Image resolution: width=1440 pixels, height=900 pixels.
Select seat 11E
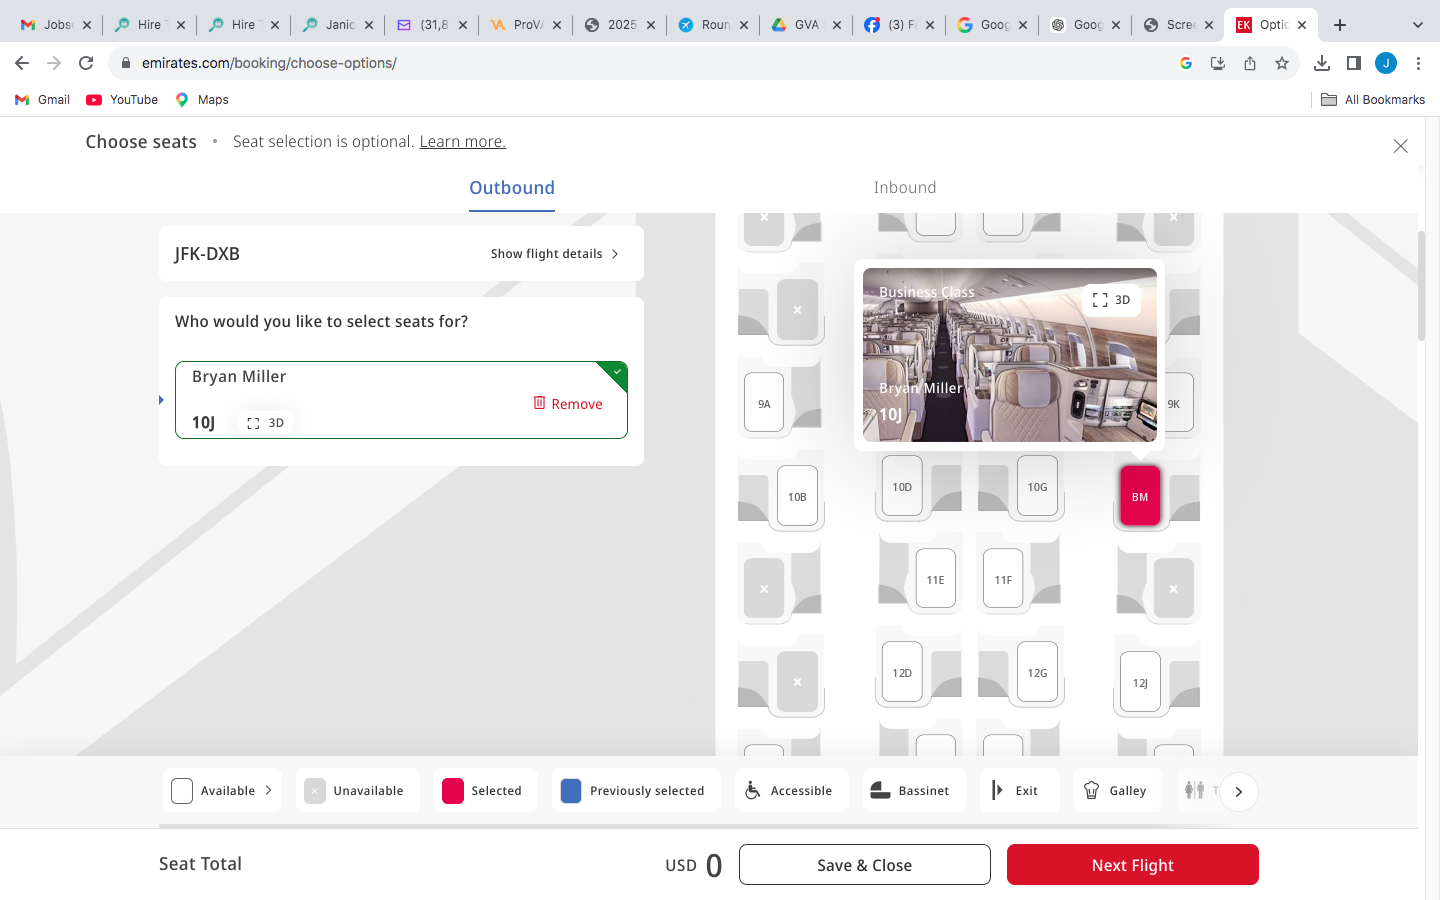click(x=935, y=579)
